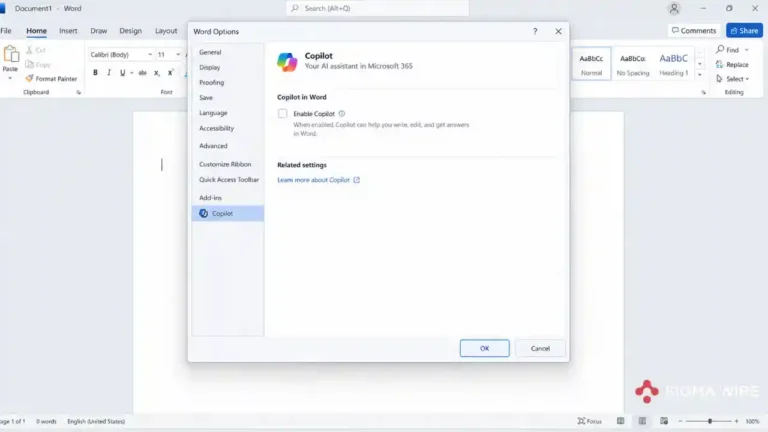The image size is (768, 432).
Task: Apply the Heading 1 style thumbnail
Action: coord(673,64)
